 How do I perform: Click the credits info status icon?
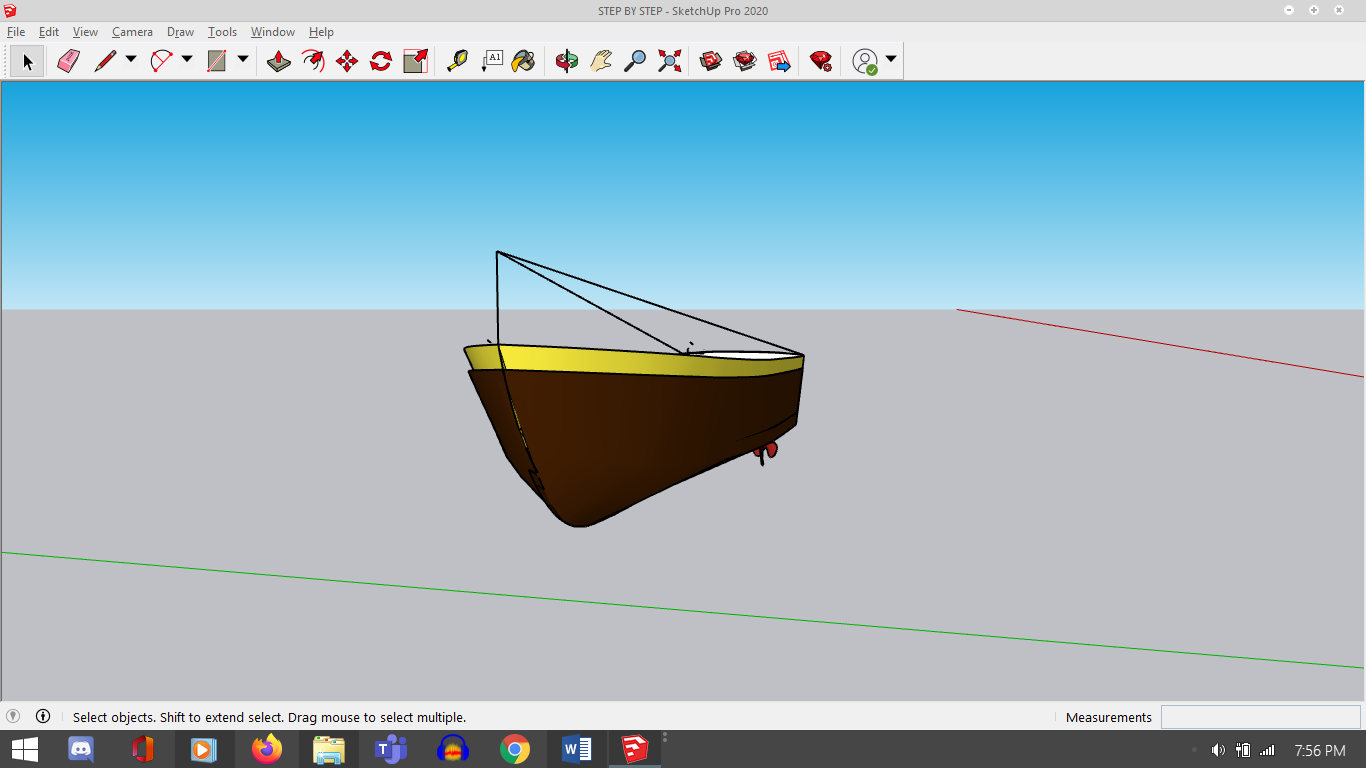click(x=43, y=716)
